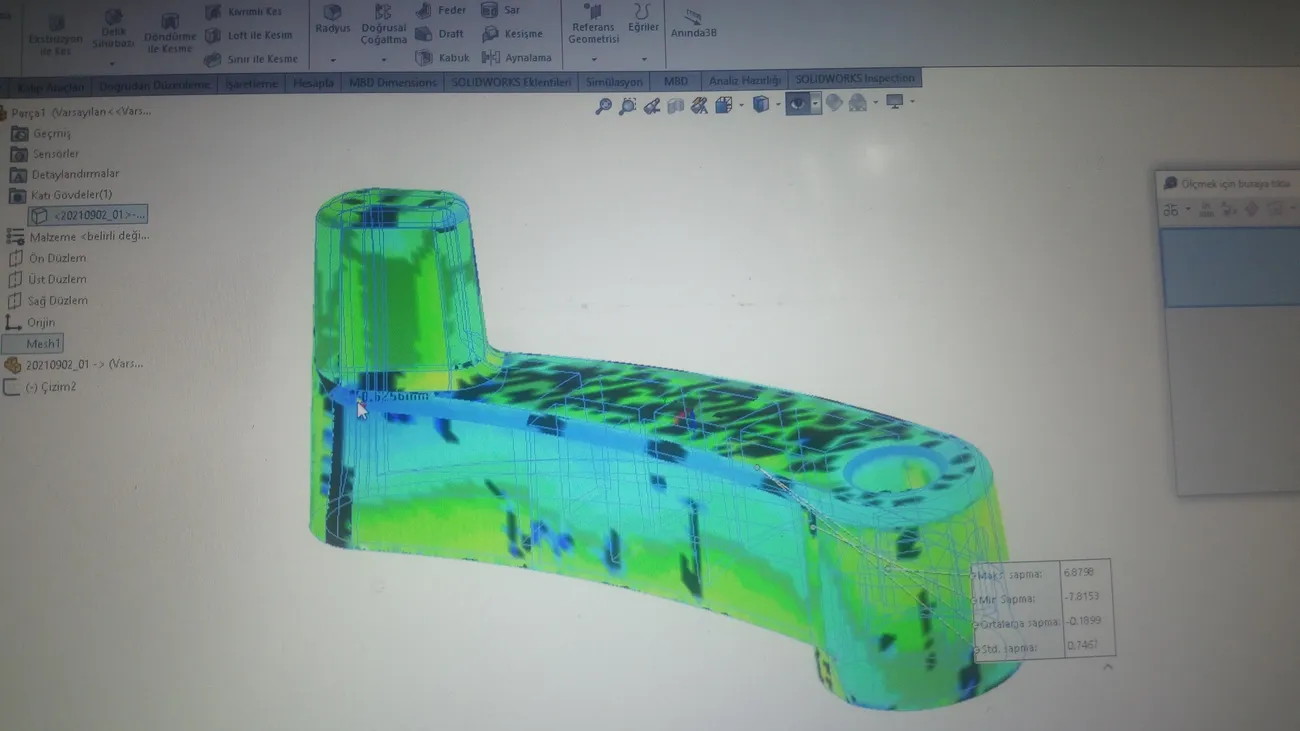Viewport: 1300px width, 731px height.
Task: Click the Zoom to Fit magnifier icon
Action: tap(603, 106)
